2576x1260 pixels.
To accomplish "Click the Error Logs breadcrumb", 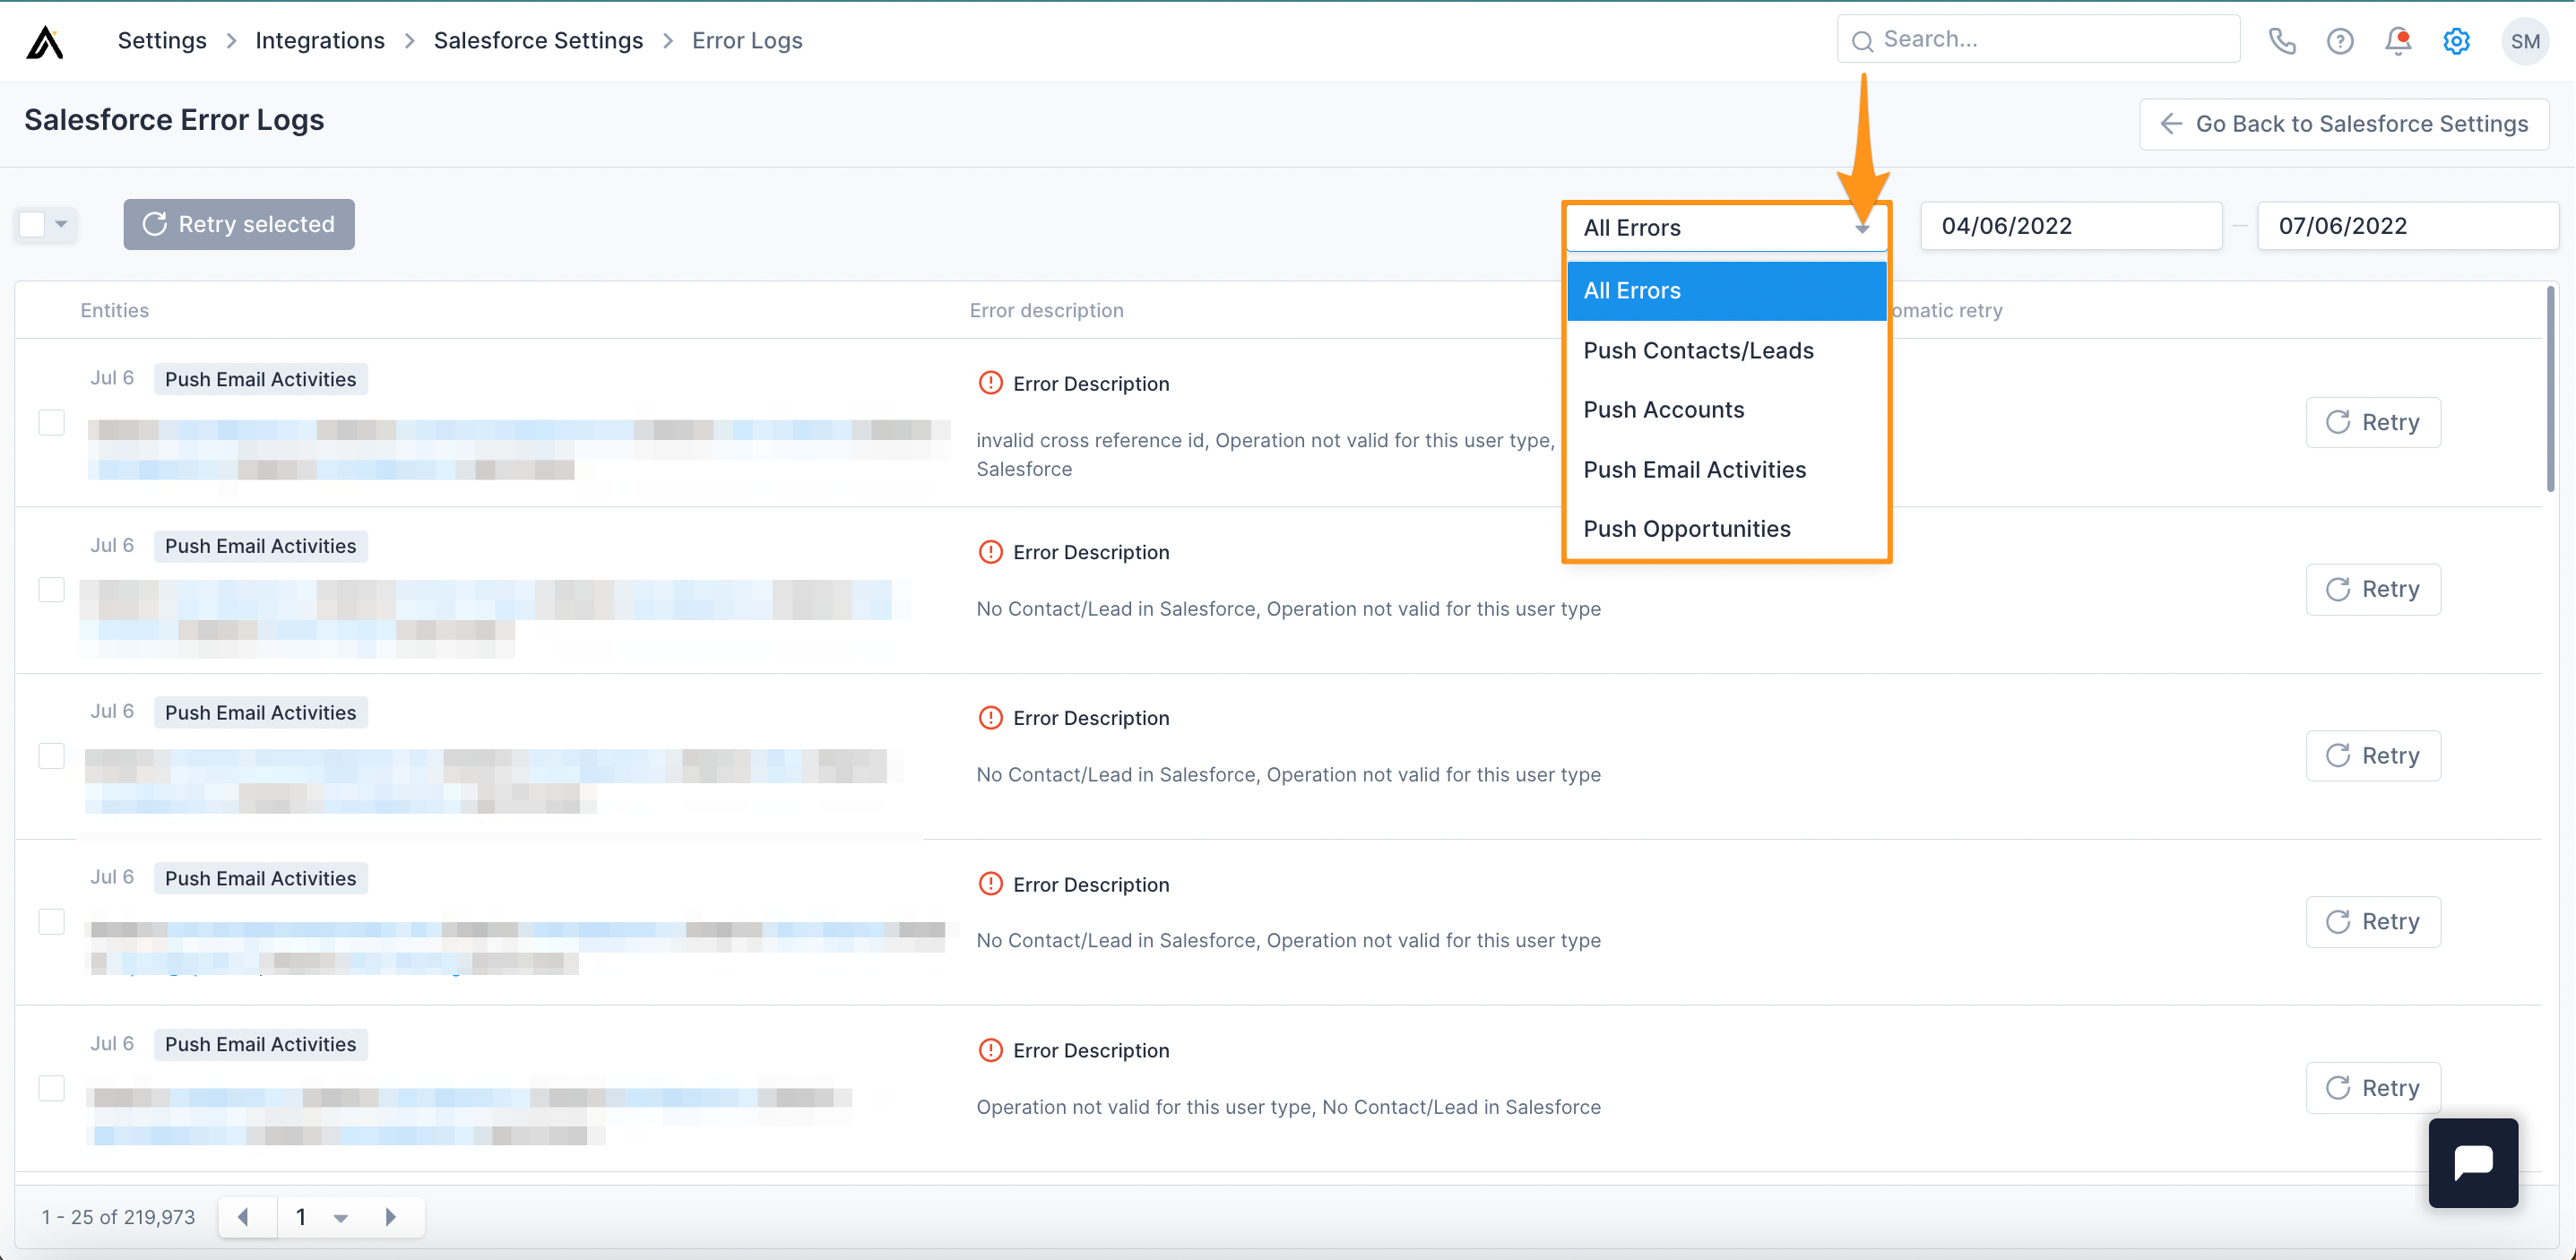I will pyautogui.click(x=747, y=41).
